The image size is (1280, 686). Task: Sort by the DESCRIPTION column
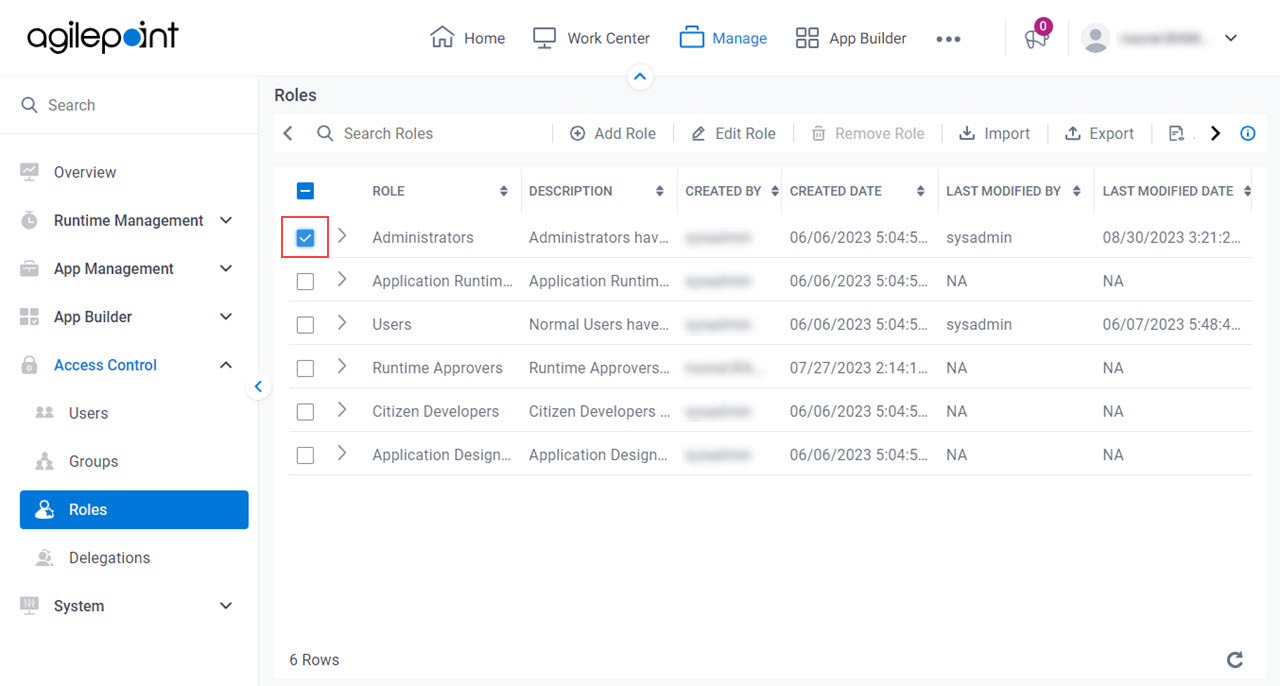click(660, 191)
